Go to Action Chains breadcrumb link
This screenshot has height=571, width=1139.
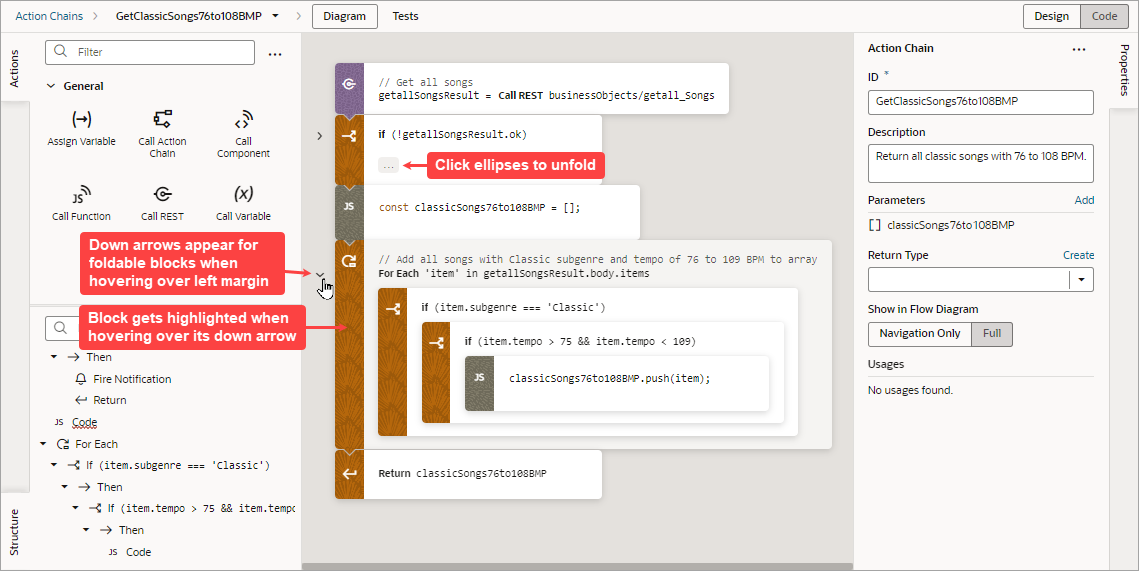click(49, 16)
